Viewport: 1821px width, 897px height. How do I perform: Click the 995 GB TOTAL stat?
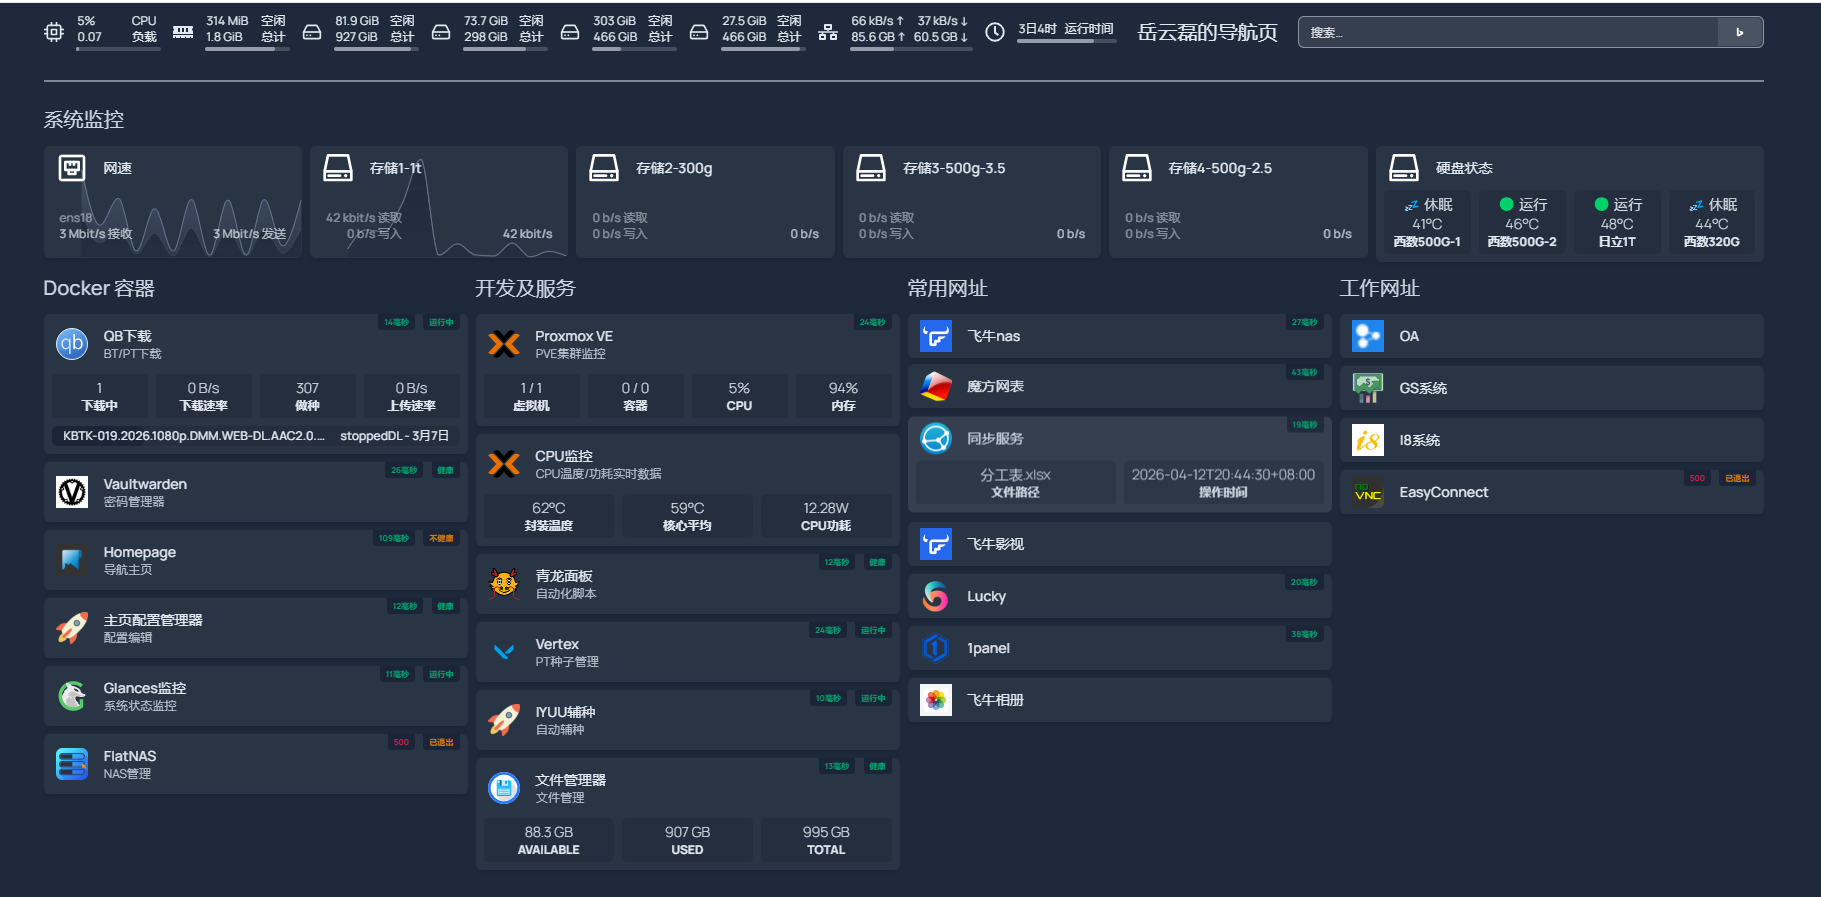(x=826, y=840)
